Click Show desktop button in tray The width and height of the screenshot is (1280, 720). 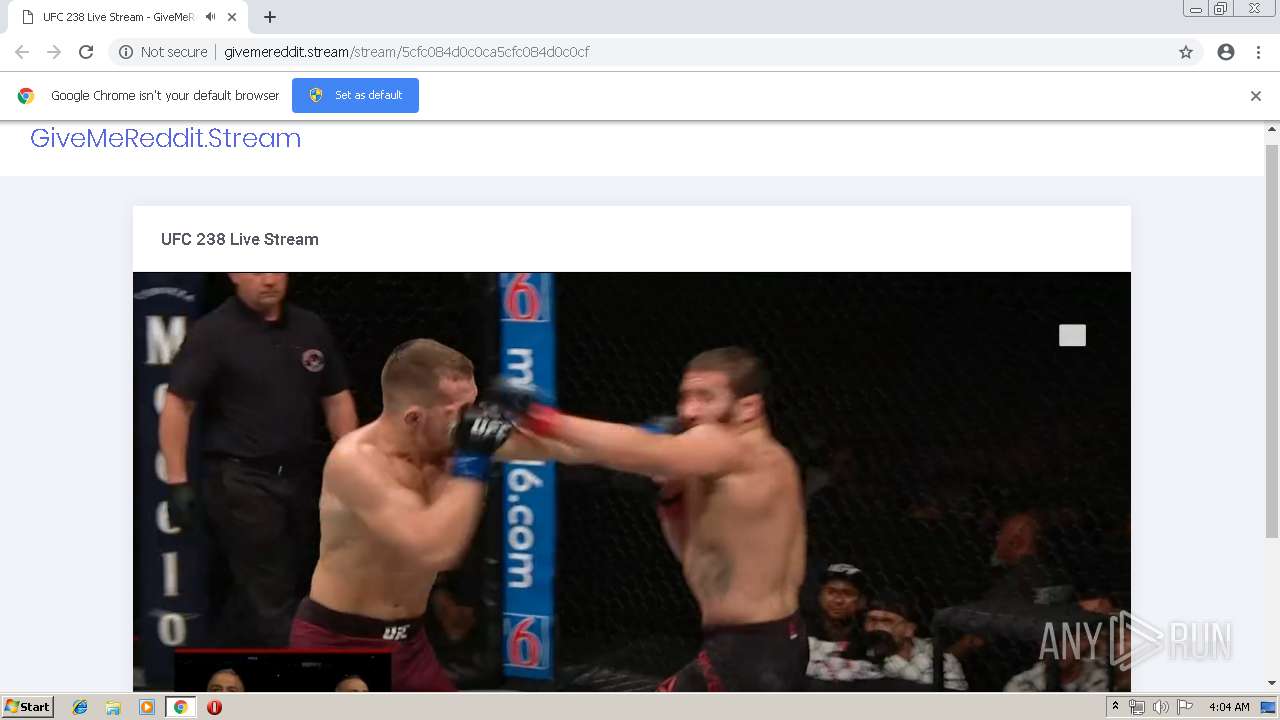(1268, 707)
